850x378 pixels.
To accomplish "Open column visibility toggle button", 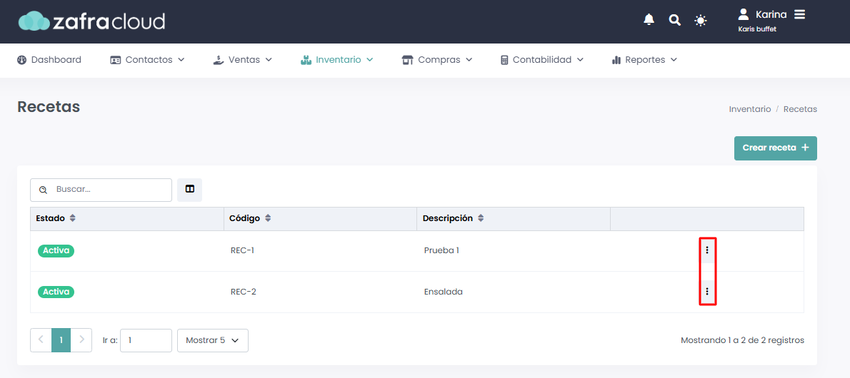I will click(190, 189).
